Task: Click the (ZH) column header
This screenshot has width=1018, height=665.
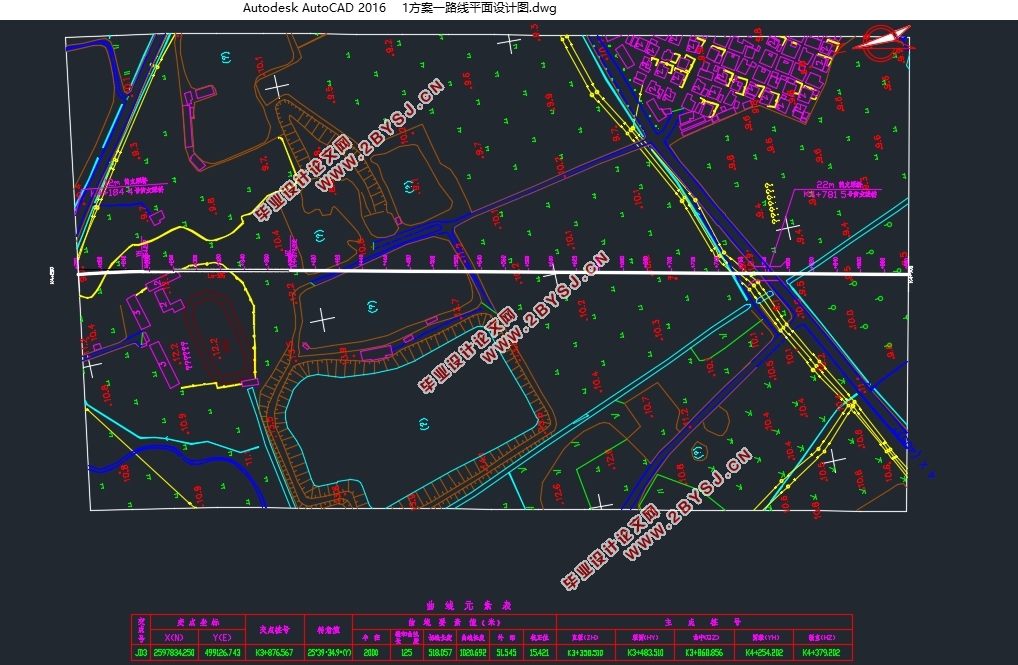Action: [x=586, y=637]
